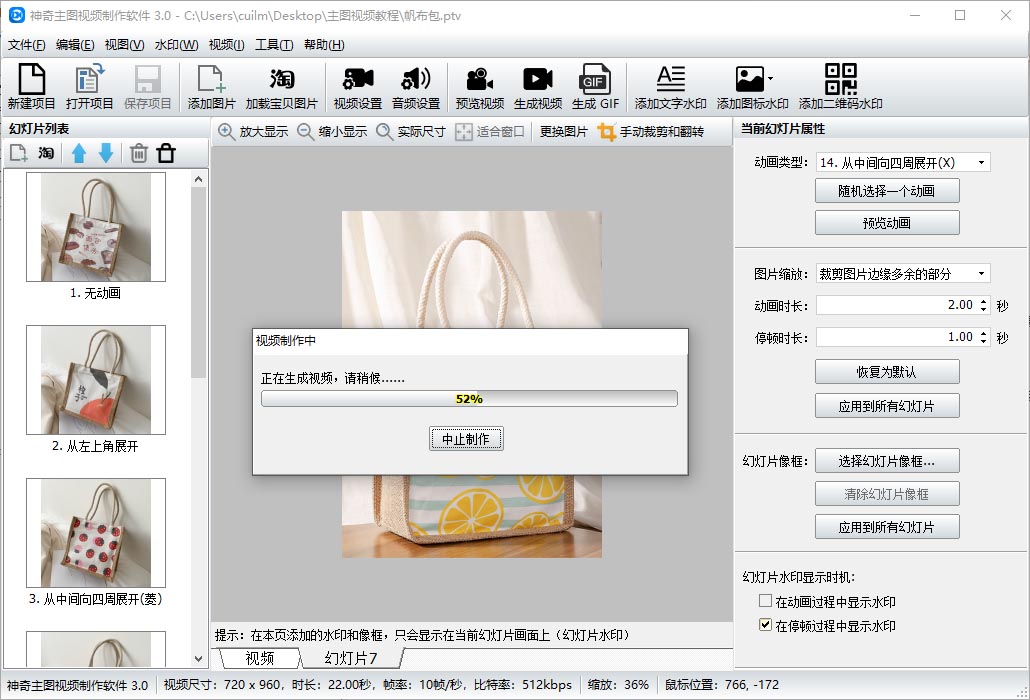Click the black trash clear-all icon
Screen dimensions: 1030x700
click(x=166, y=154)
